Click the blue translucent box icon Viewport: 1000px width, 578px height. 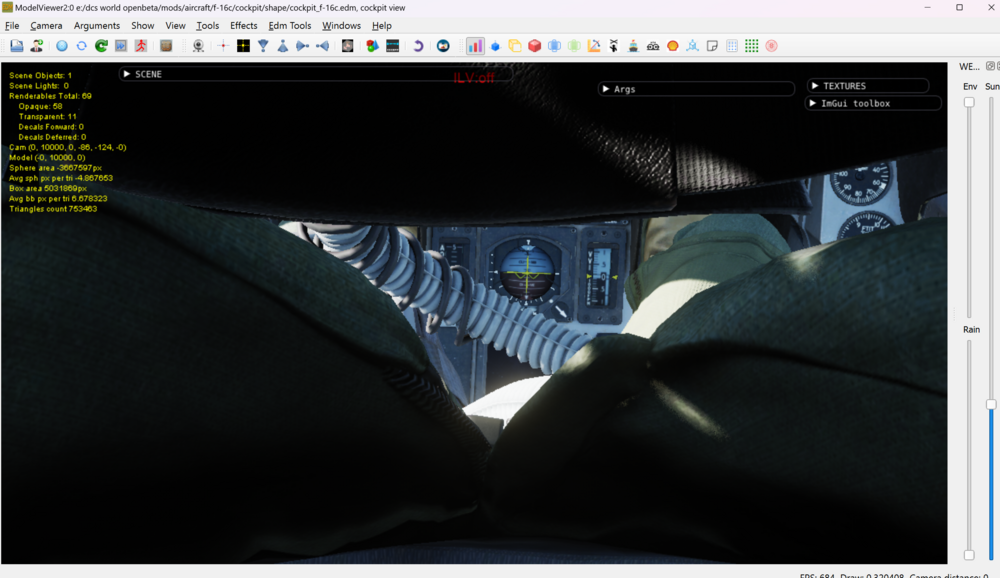554,46
